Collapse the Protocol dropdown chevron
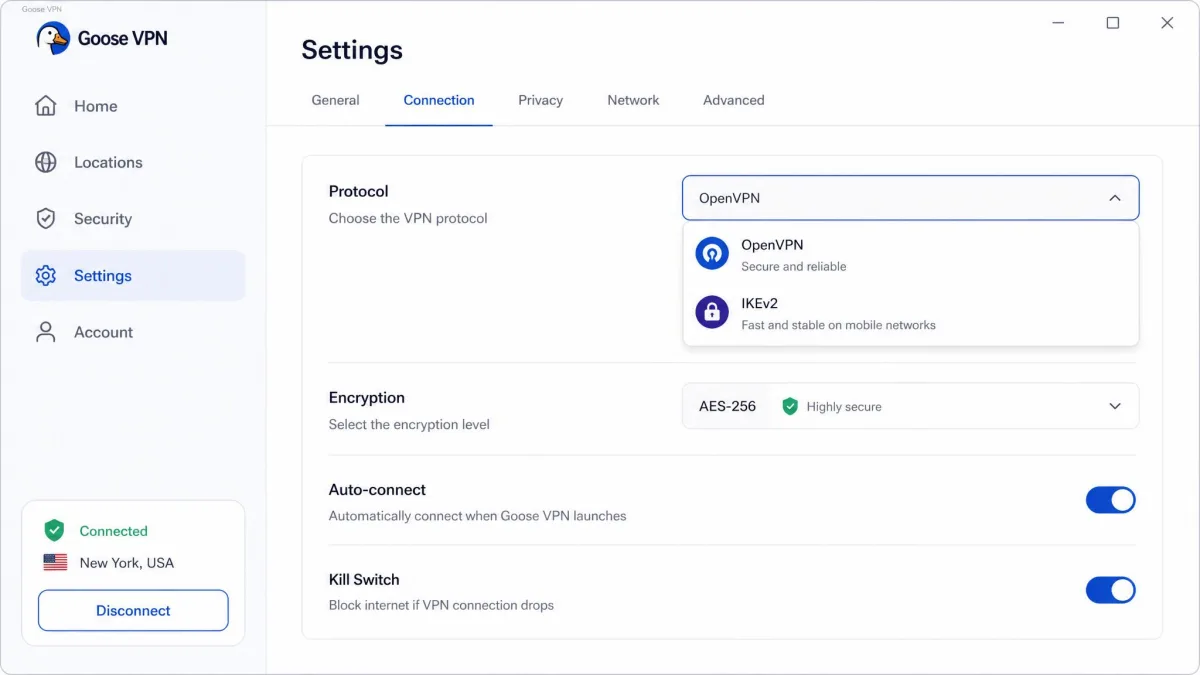Viewport: 1200px width, 675px height. (1115, 198)
